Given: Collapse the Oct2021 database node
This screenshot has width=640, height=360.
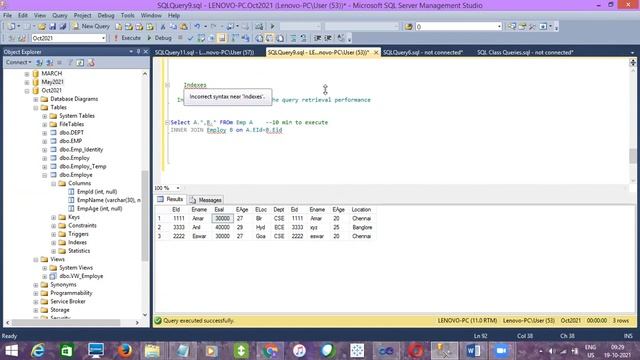Looking at the screenshot, I should click(27, 91).
